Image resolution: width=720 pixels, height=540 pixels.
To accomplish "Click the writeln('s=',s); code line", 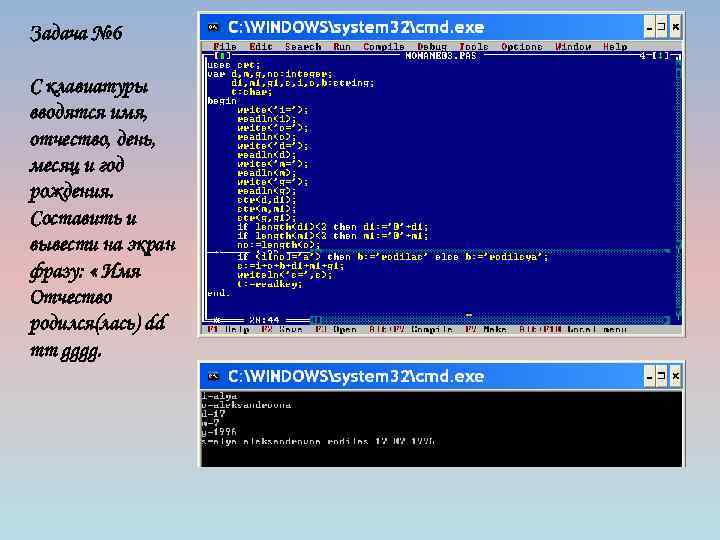I will [284, 275].
